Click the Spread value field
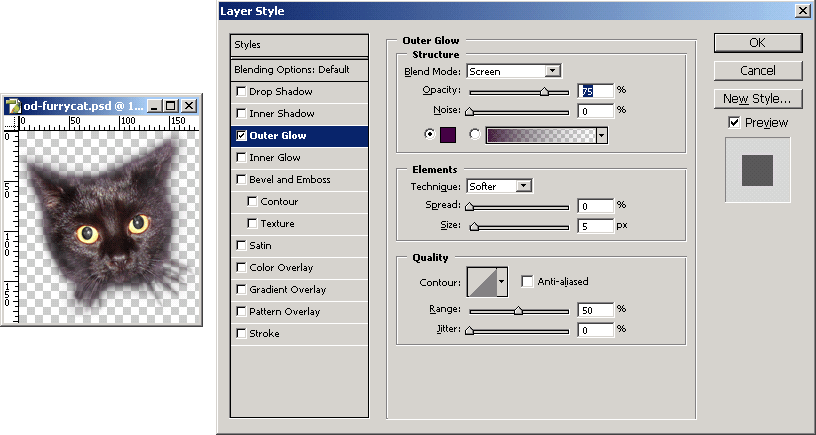 click(x=595, y=206)
